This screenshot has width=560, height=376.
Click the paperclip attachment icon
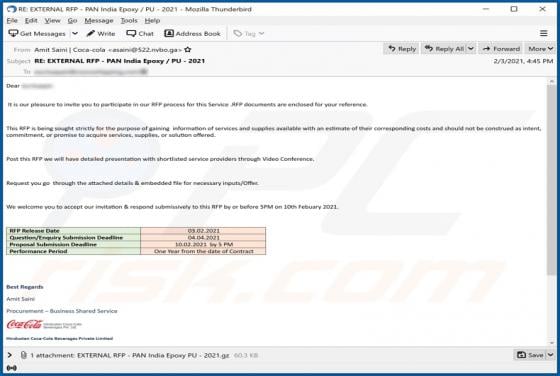click(x=24, y=355)
